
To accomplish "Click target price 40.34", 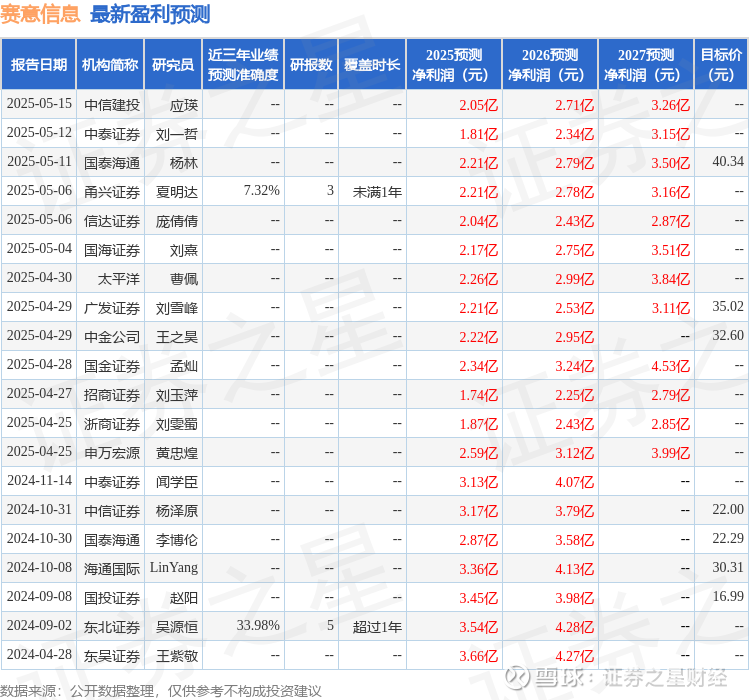I will (728, 162).
